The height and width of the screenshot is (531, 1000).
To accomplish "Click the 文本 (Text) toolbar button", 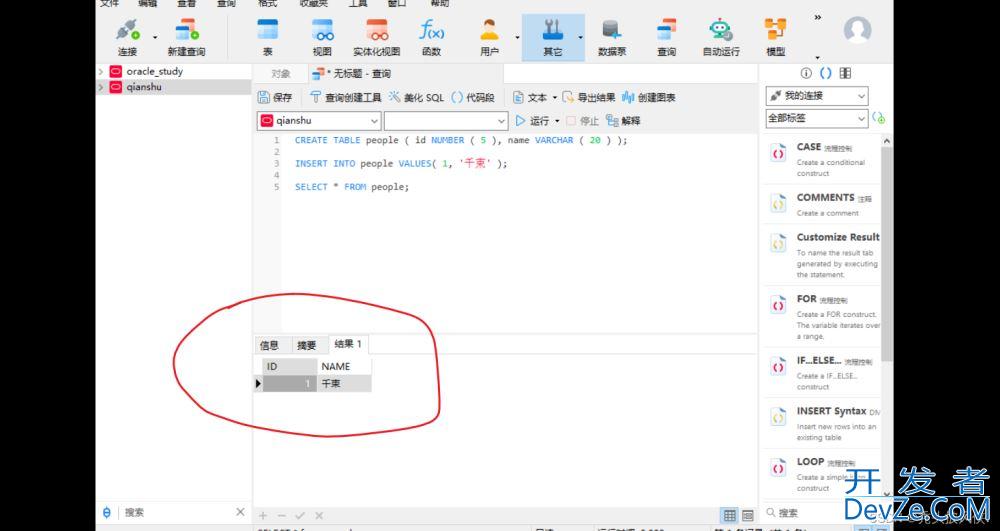I will [530, 98].
